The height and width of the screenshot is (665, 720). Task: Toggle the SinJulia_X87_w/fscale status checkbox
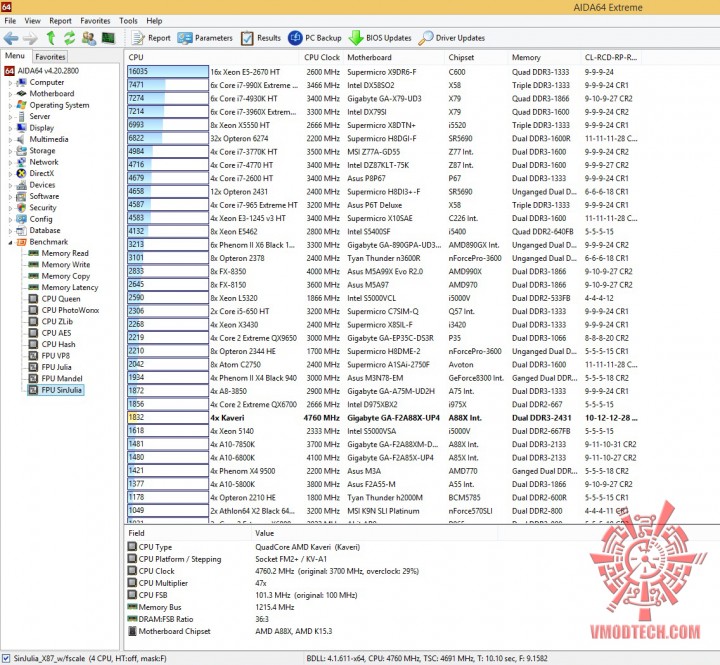(x=6, y=658)
